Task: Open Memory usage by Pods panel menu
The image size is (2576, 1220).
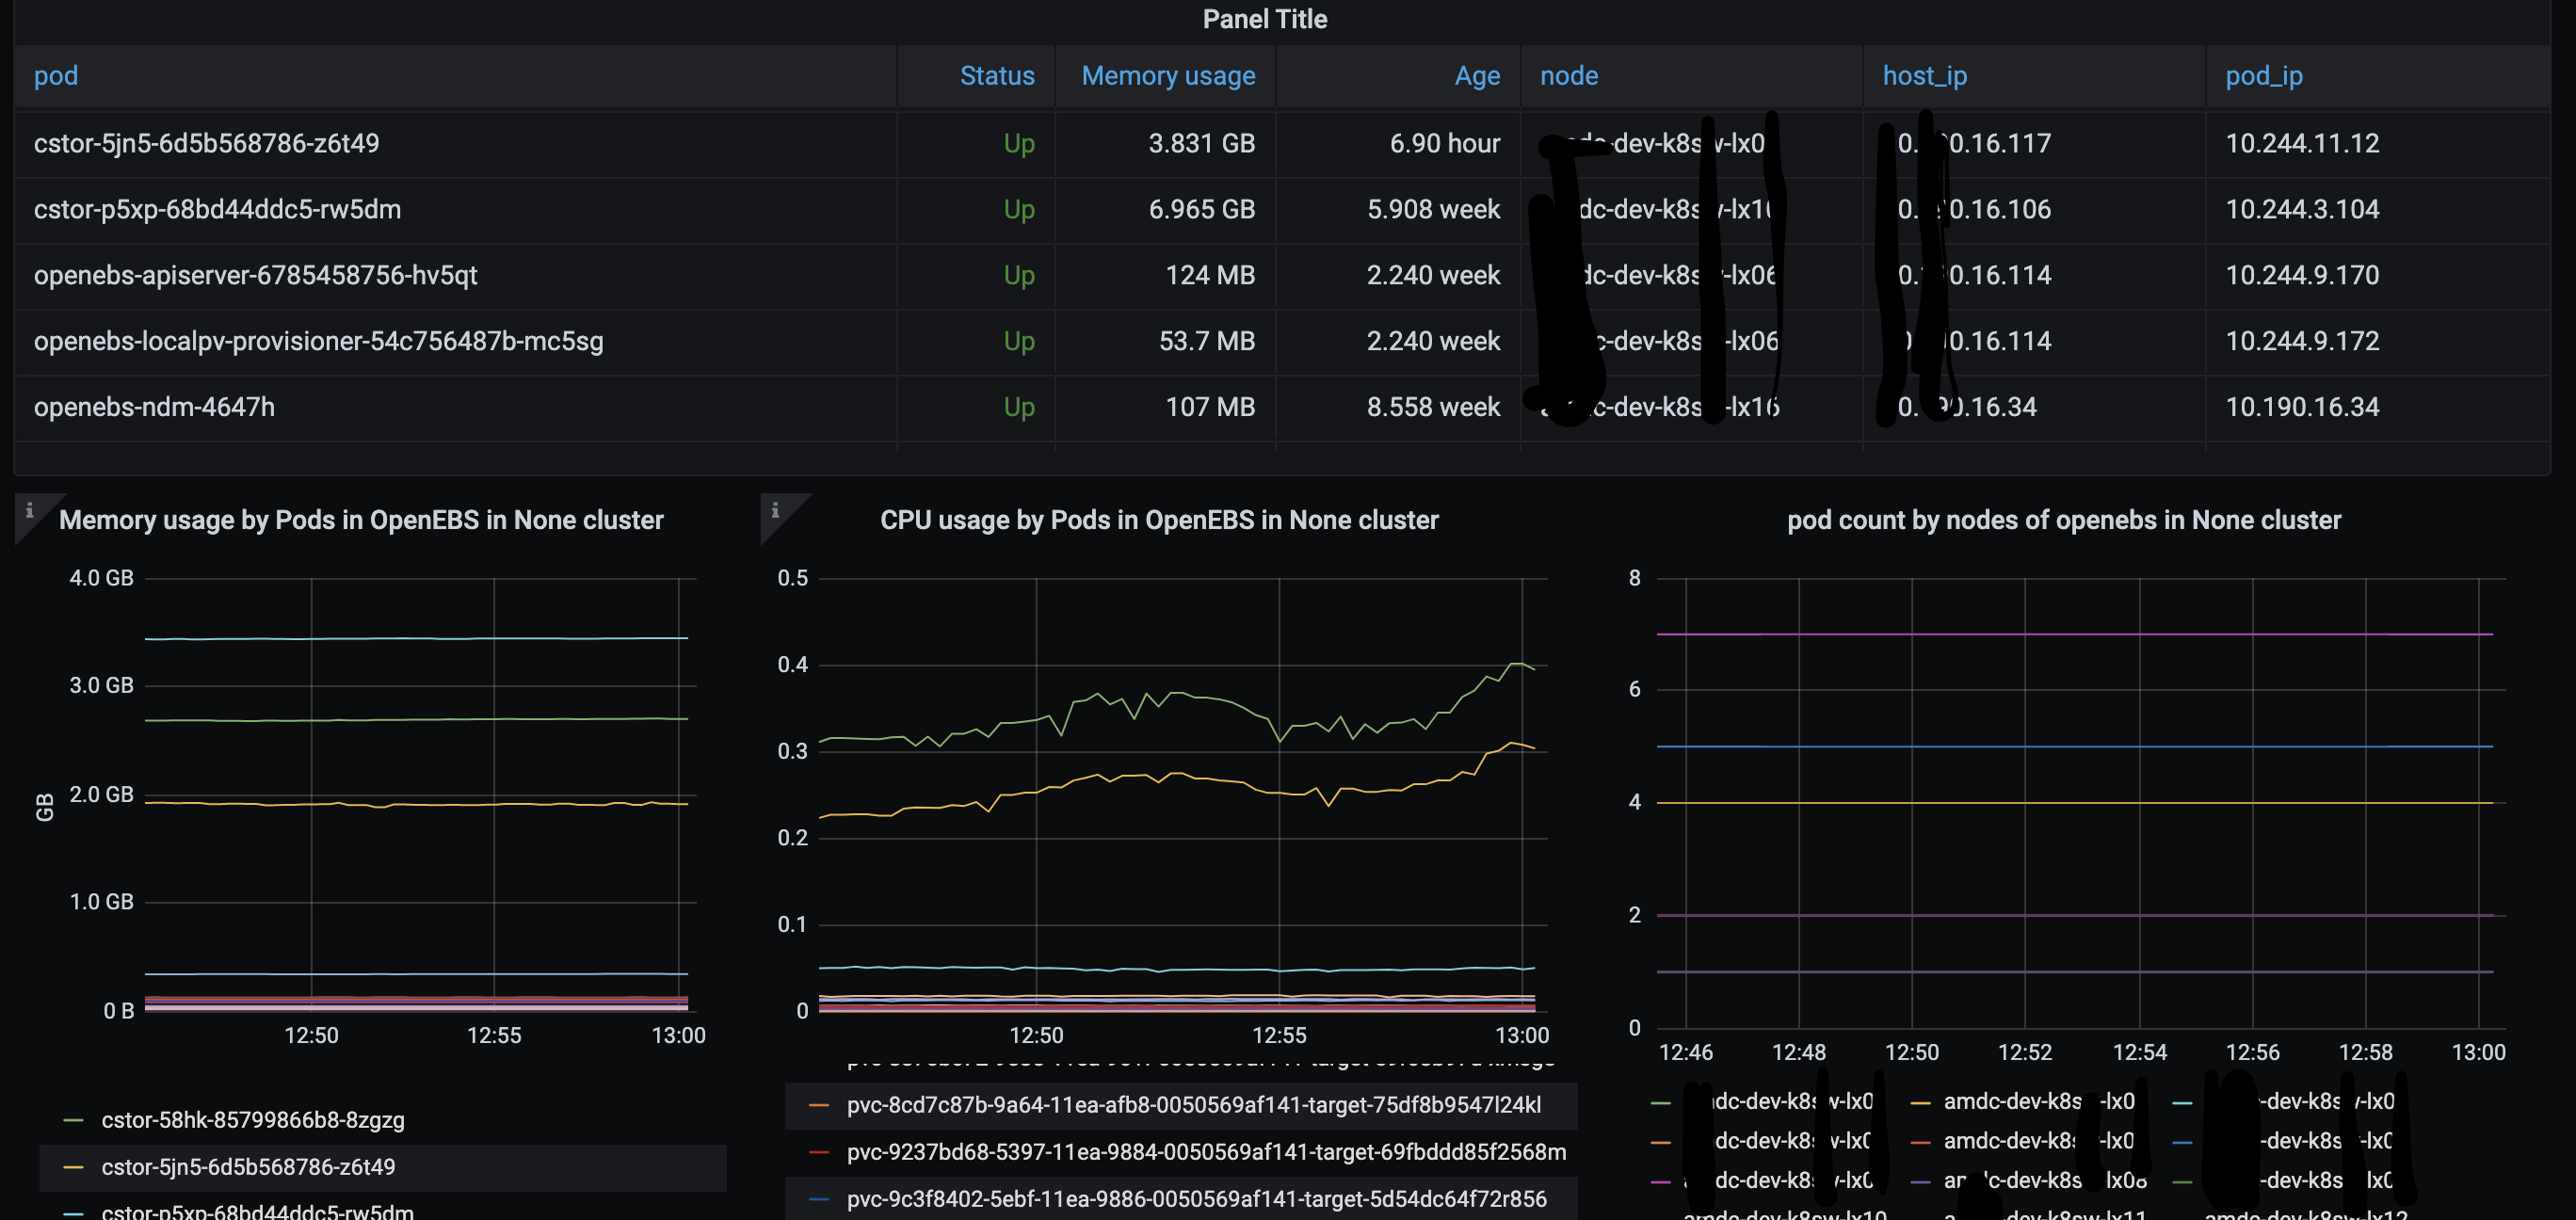Action: [360, 520]
